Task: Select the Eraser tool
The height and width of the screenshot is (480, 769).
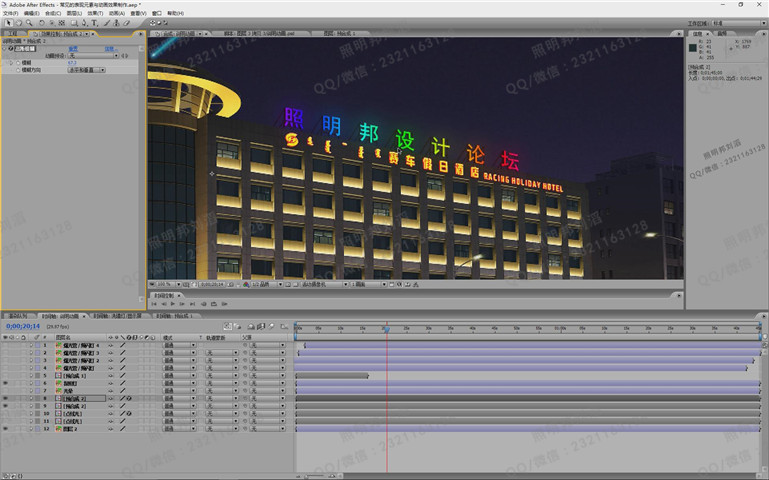Action: (x=126, y=23)
